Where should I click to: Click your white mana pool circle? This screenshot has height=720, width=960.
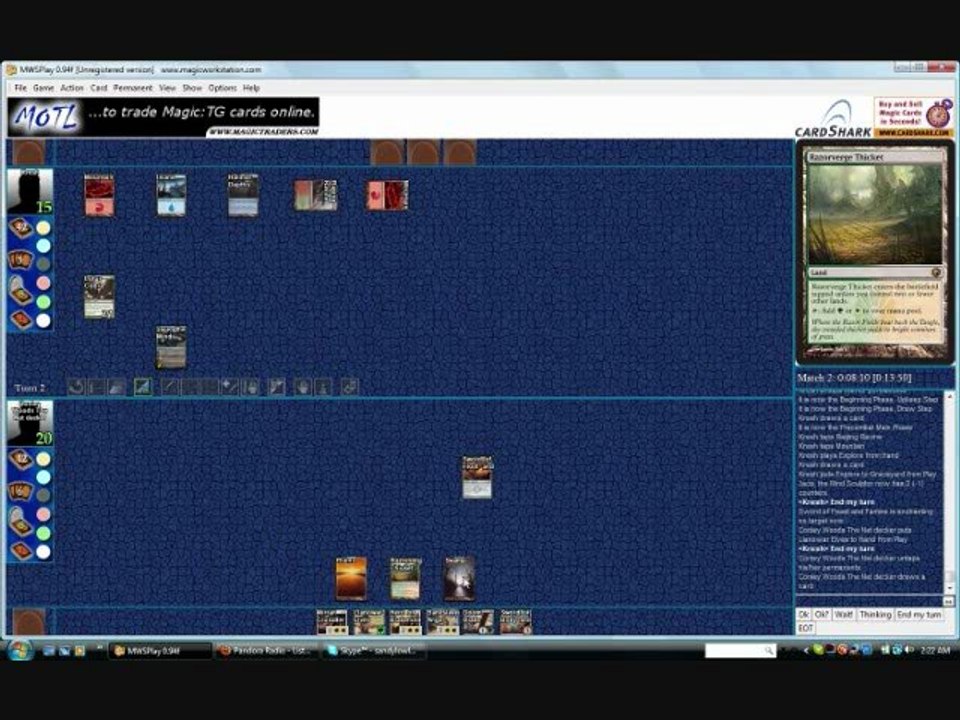(43, 552)
